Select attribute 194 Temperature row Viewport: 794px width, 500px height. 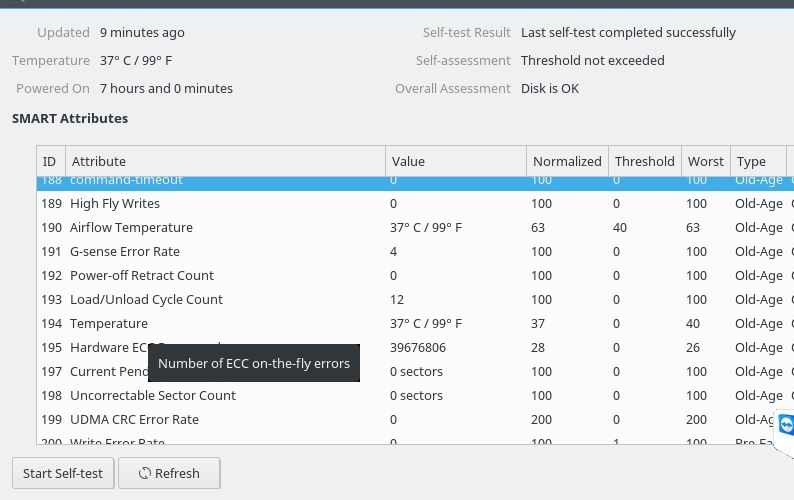[109, 323]
